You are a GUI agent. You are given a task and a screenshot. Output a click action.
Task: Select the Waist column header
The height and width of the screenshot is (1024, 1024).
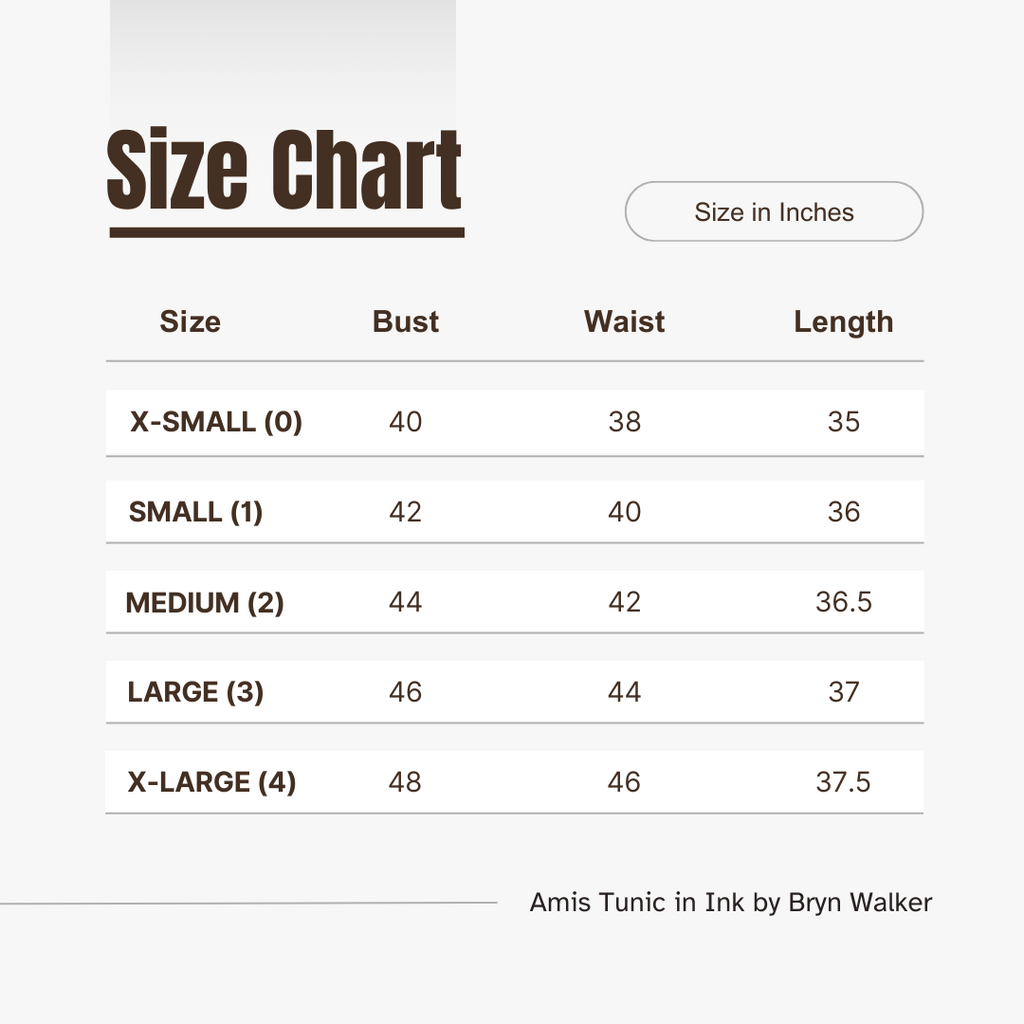click(624, 322)
